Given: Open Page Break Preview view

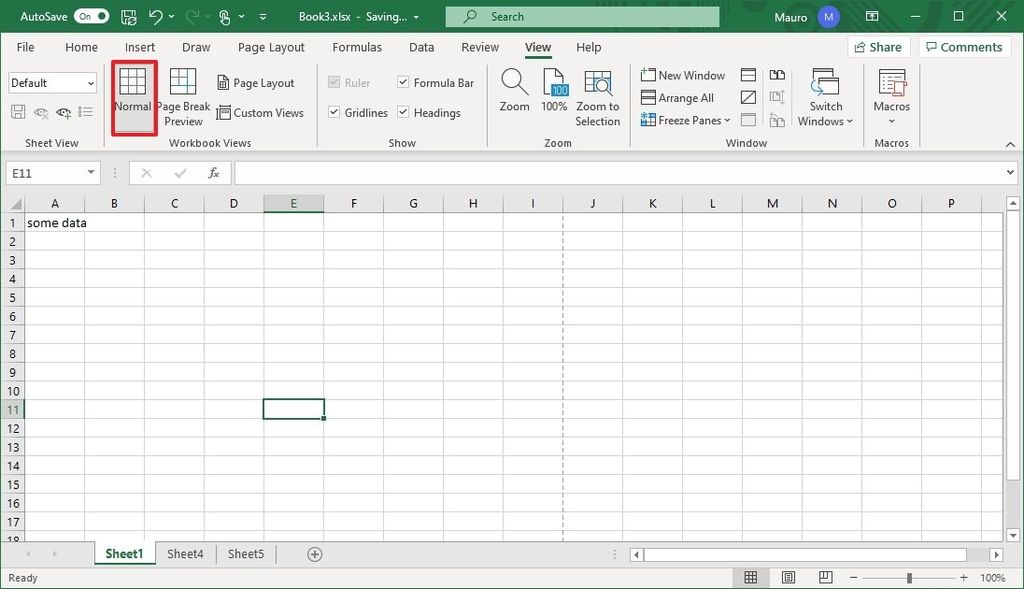Looking at the screenshot, I should 182,95.
